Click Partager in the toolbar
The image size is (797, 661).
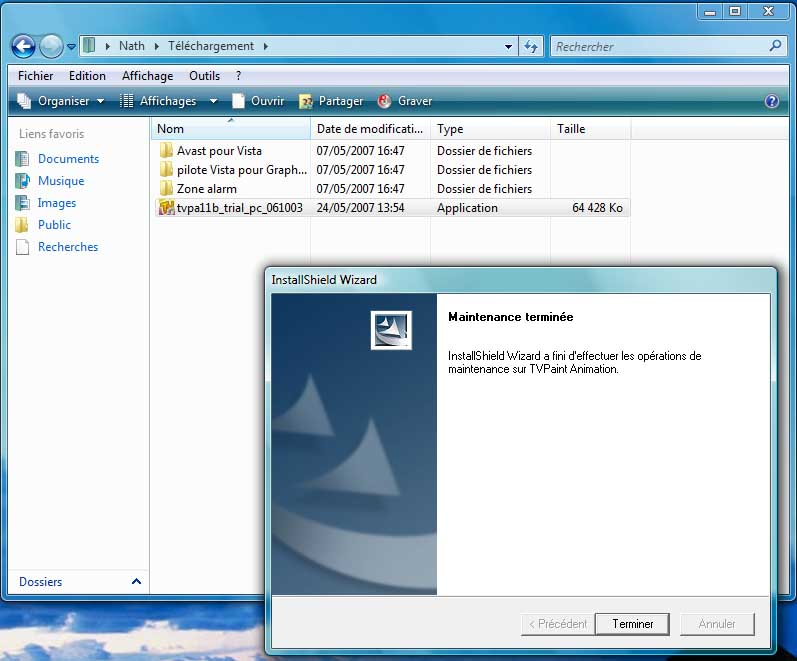point(331,101)
